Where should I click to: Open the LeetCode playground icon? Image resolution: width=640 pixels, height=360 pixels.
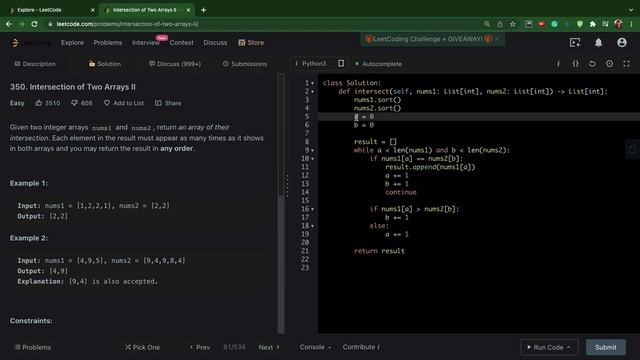(575, 42)
